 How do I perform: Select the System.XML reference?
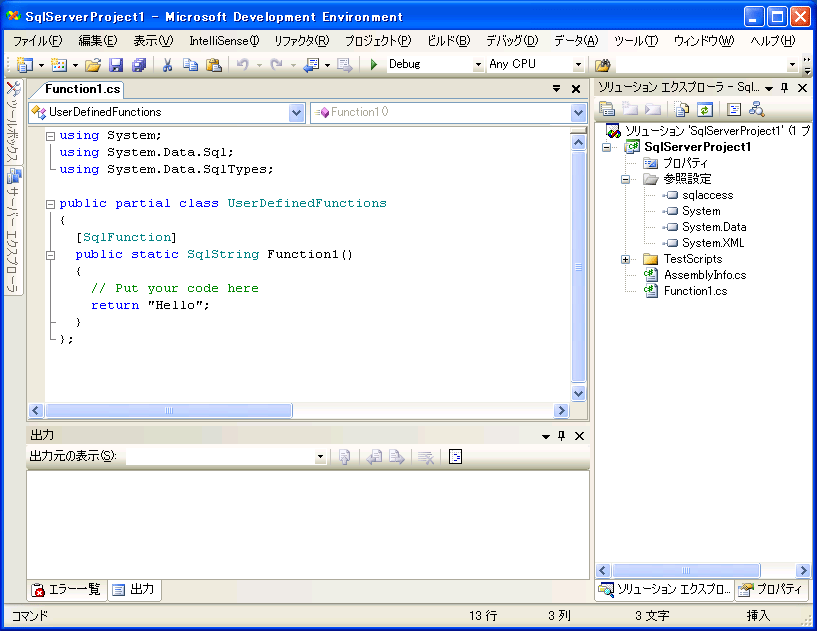click(x=713, y=243)
